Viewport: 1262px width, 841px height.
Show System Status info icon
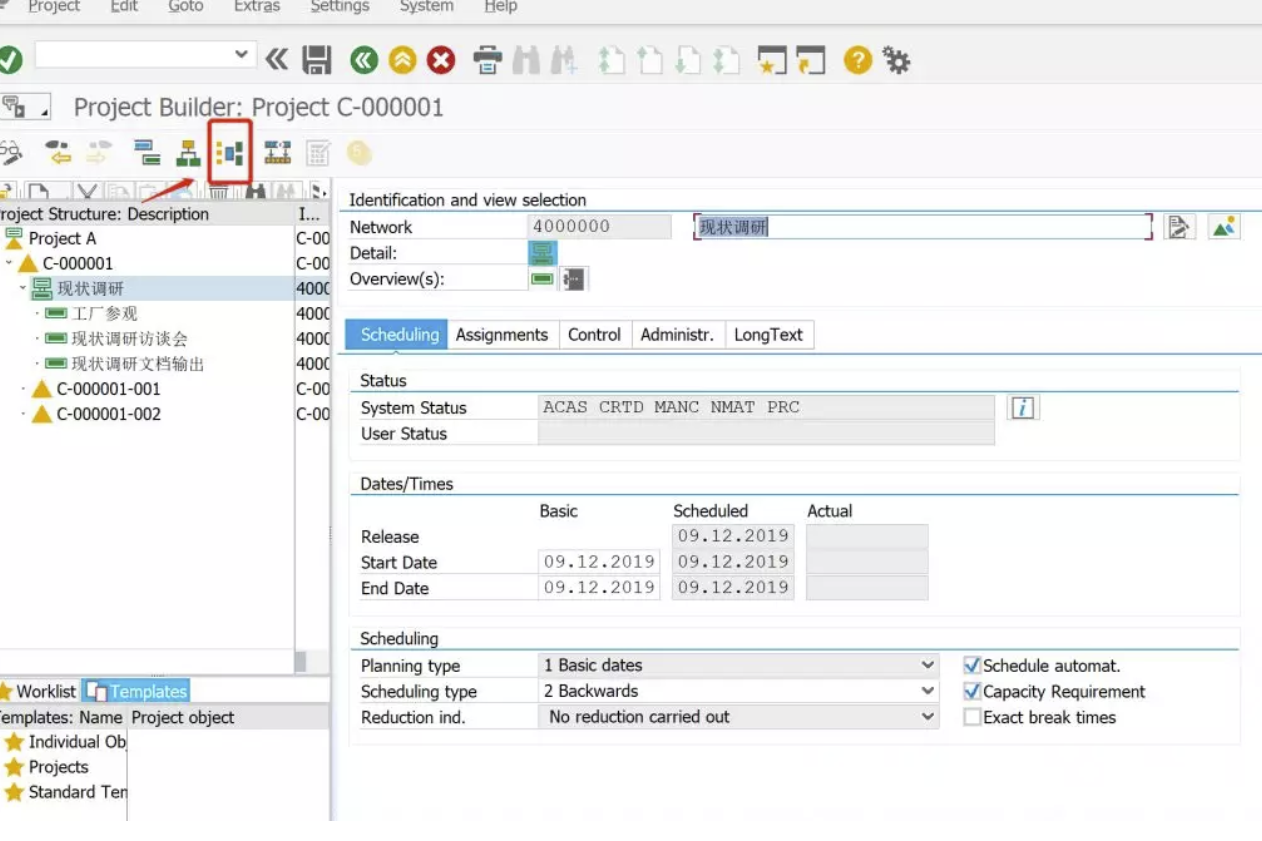1022,407
